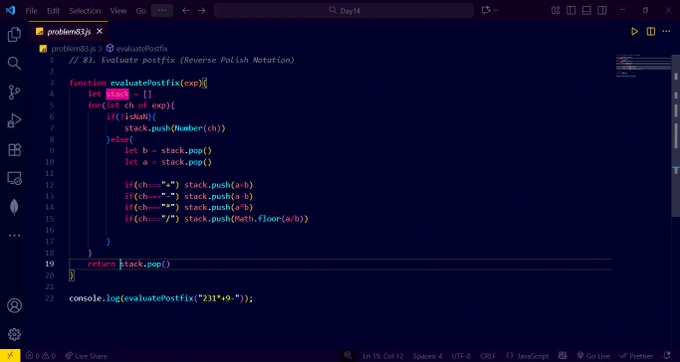Open the Edit menu
The width and height of the screenshot is (680, 362).
pyautogui.click(x=53, y=10)
